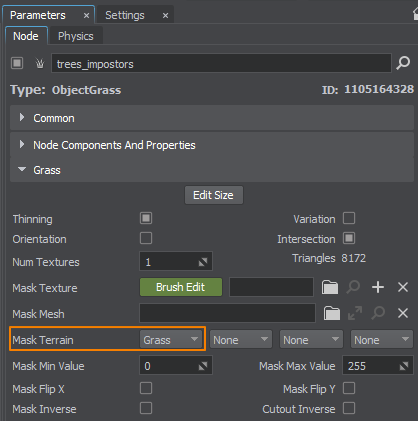The height and width of the screenshot is (421, 418).
Task: Click the plus icon for Mask Texture
Action: click(x=378, y=287)
